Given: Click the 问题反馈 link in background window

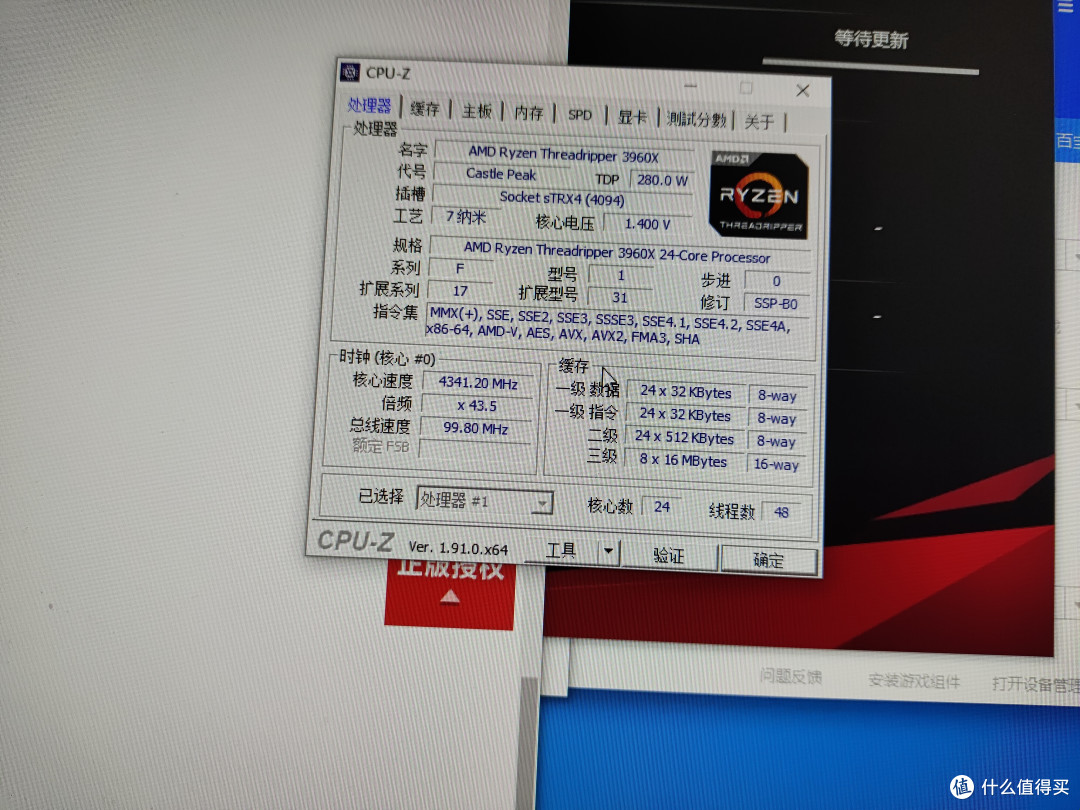Looking at the screenshot, I should tap(790, 676).
